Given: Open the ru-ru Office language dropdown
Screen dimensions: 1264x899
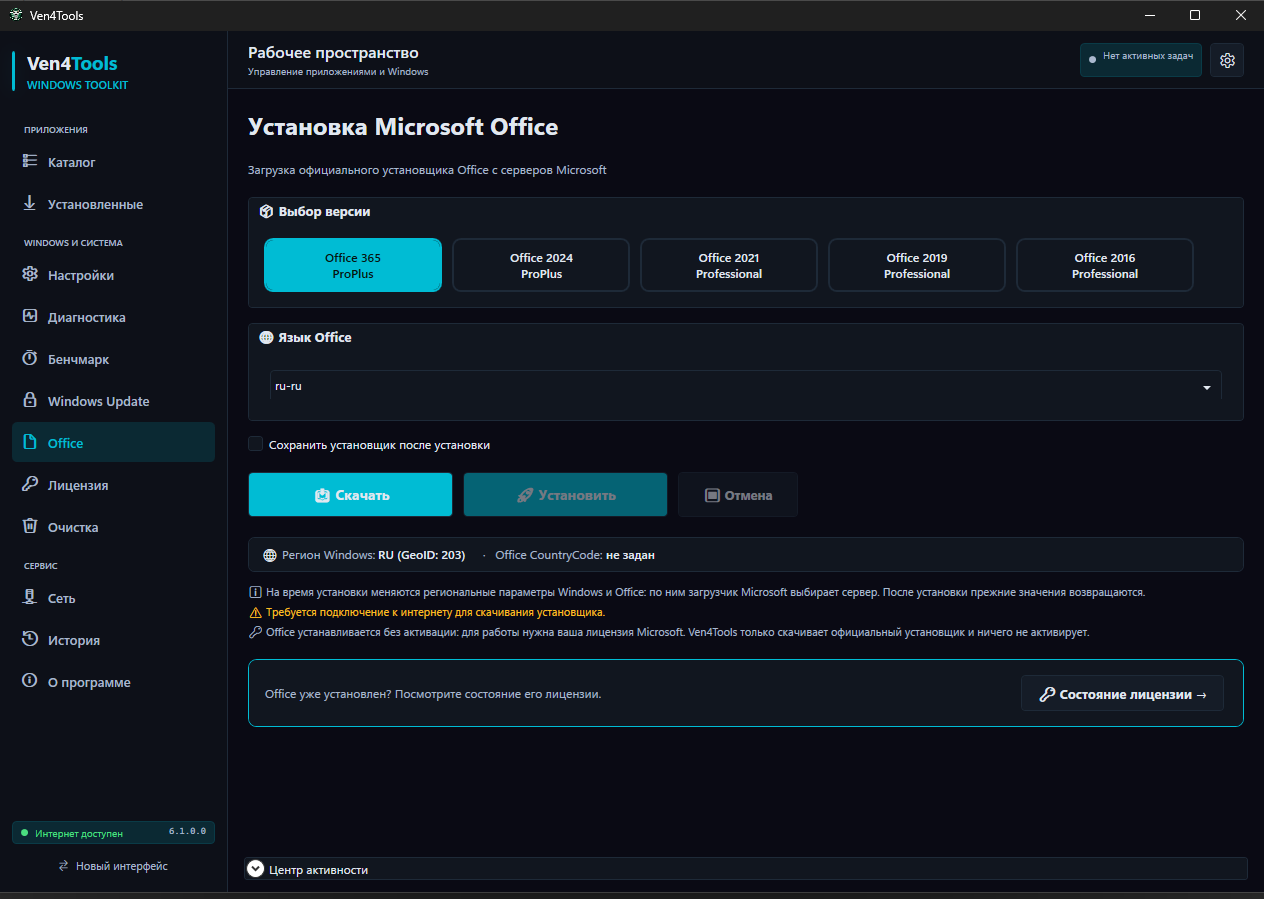Looking at the screenshot, I should click(745, 386).
